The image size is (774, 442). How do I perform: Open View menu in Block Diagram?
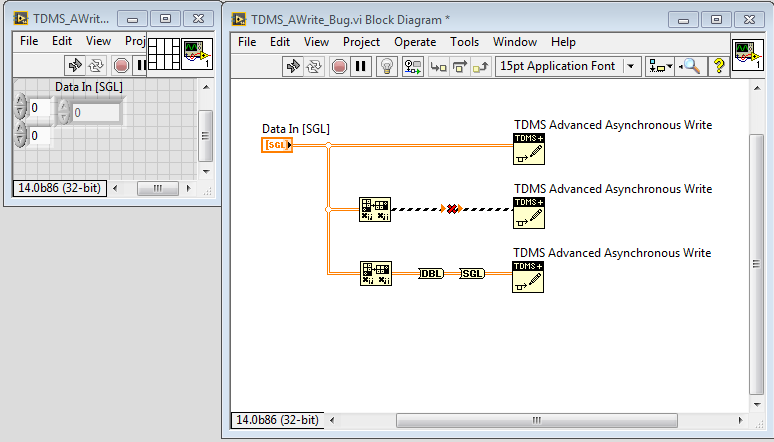point(316,42)
